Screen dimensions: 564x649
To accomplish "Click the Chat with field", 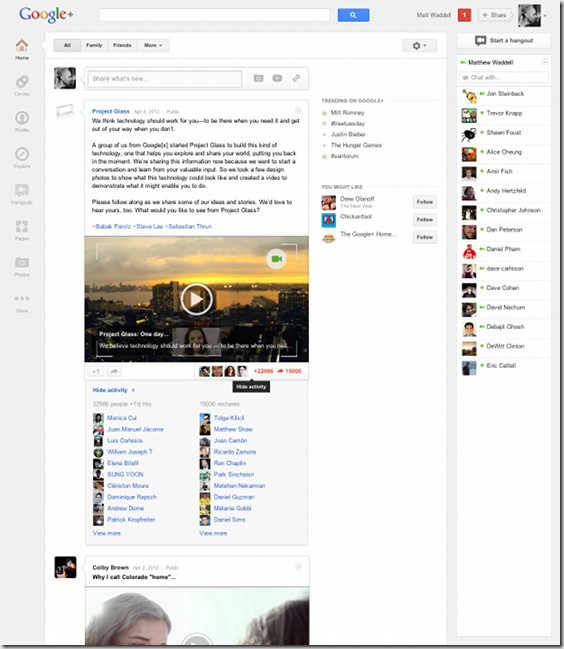I will pos(504,77).
